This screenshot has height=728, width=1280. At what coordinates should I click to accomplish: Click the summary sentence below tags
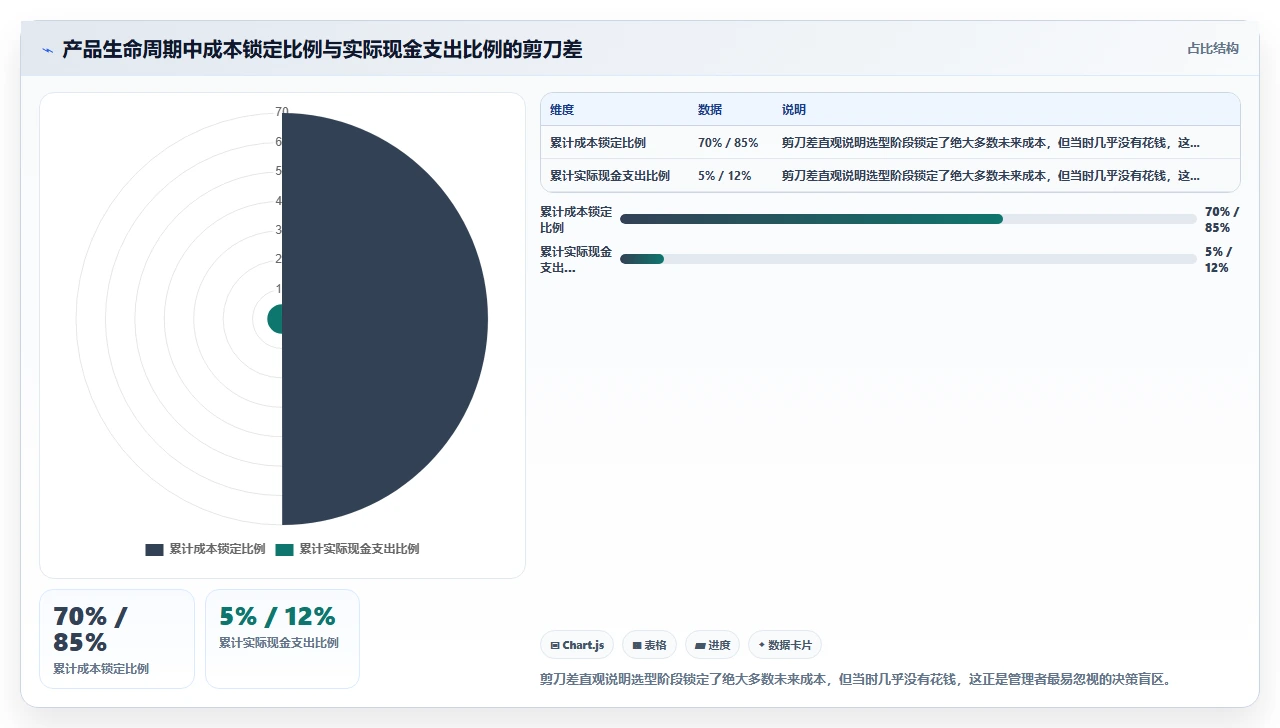pos(855,679)
